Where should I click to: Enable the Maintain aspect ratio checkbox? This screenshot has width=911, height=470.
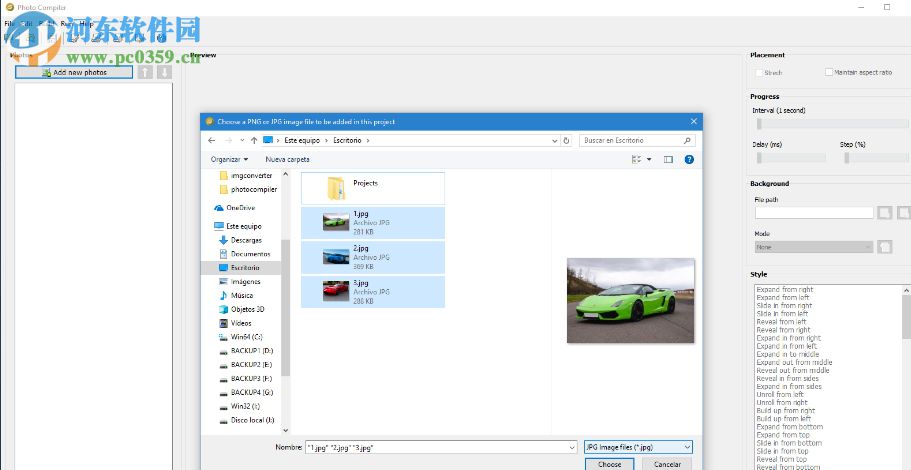pos(829,73)
